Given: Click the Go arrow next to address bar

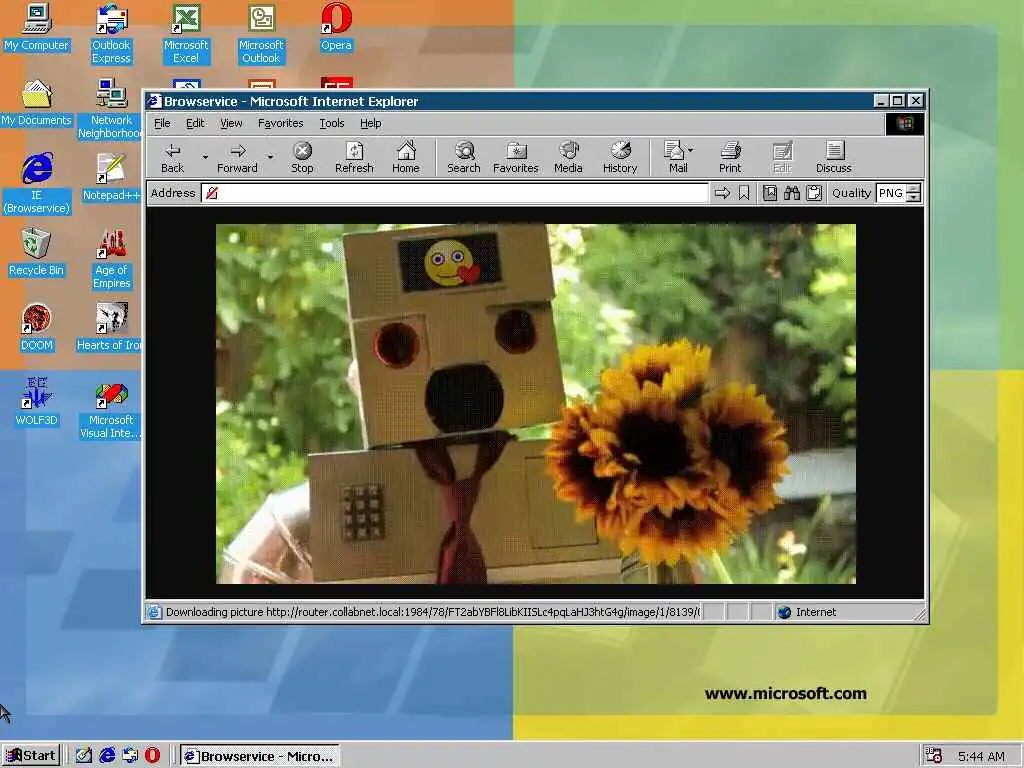Looking at the screenshot, I should point(722,193).
